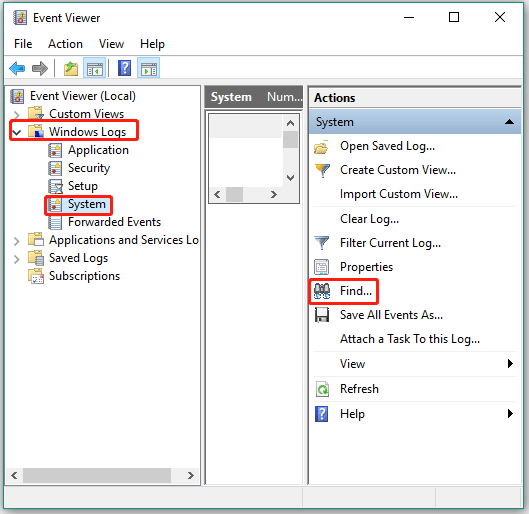Click the Properties sheet icon
529x514 pixels.
click(322, 267)
